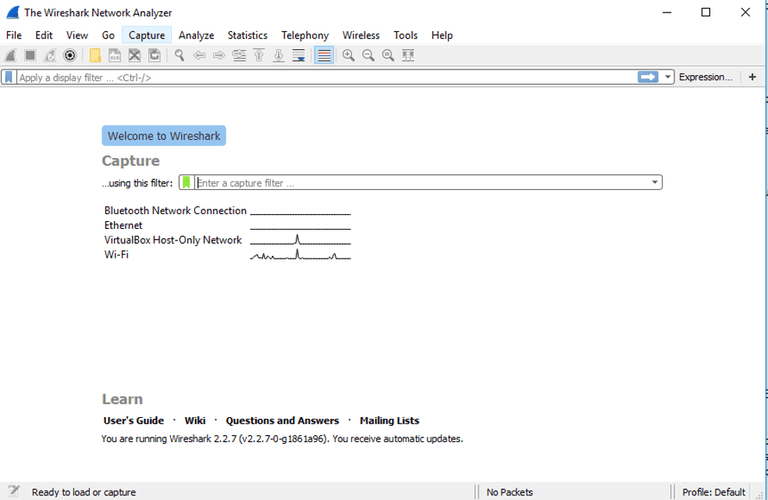The image size is (768, 500).
Task: Minimize the Wireshark window
Action: click(x=667, y=12)
